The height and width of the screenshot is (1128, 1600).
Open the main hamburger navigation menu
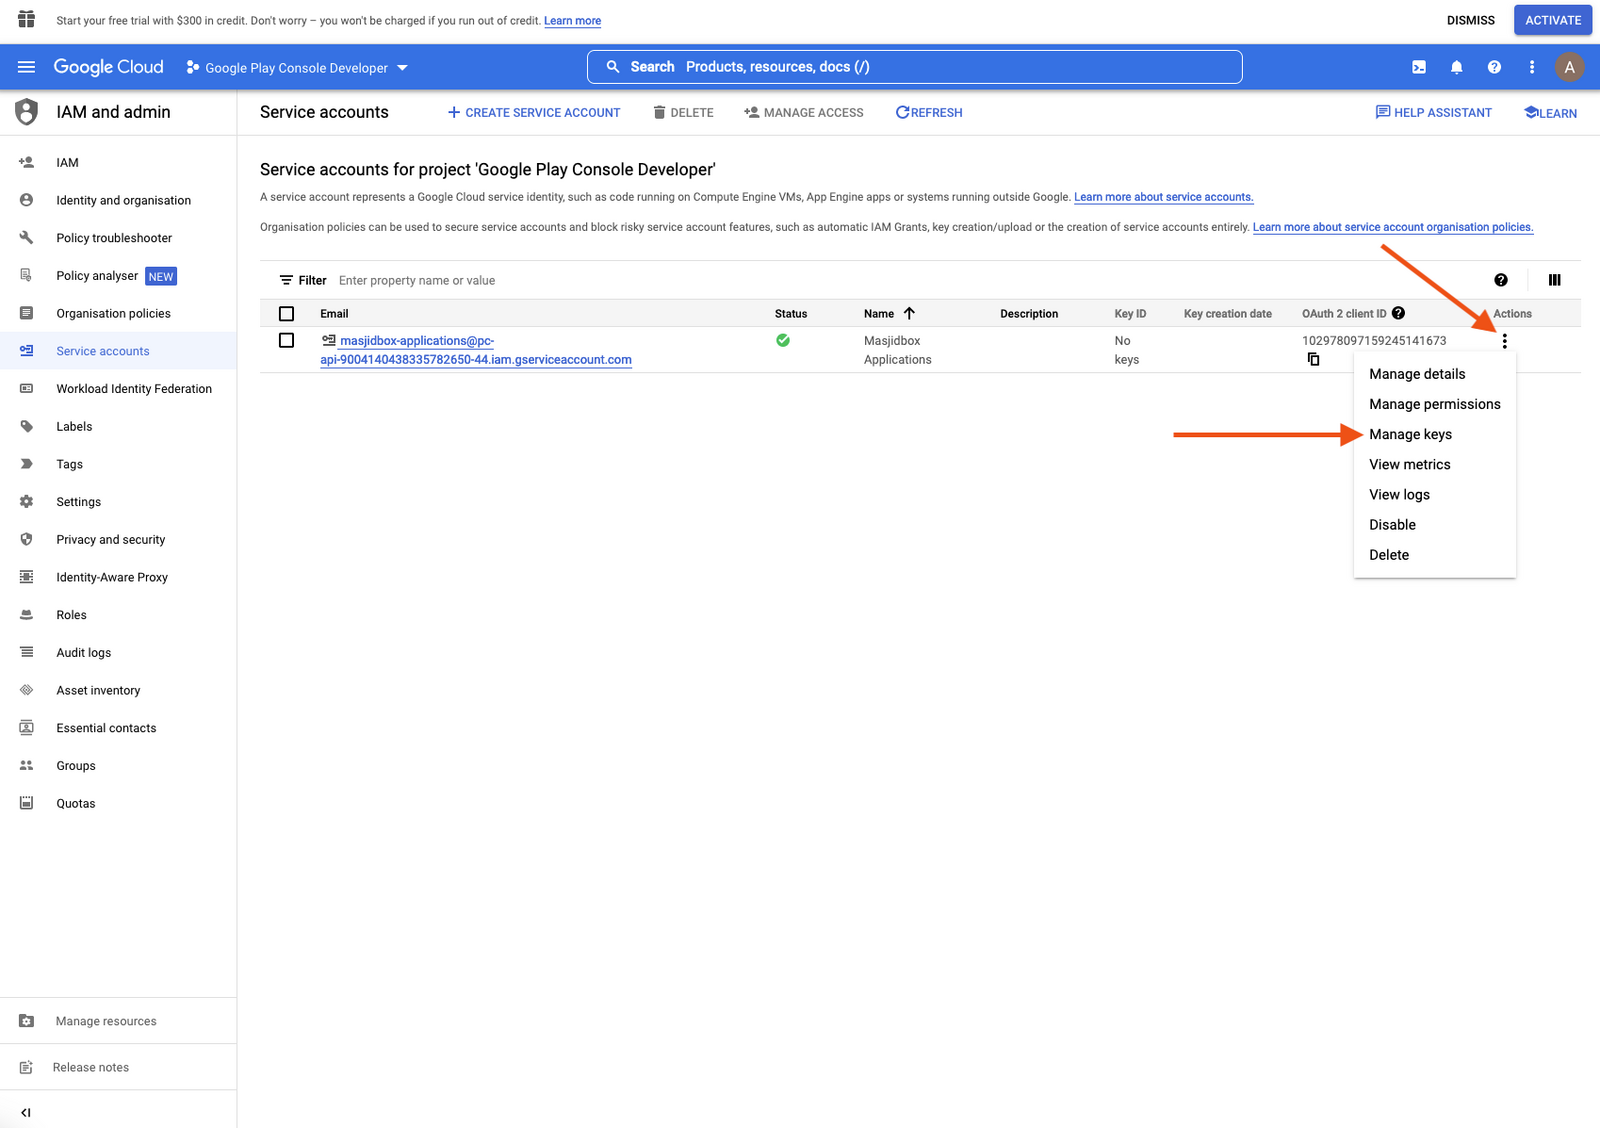coord(27,67)
